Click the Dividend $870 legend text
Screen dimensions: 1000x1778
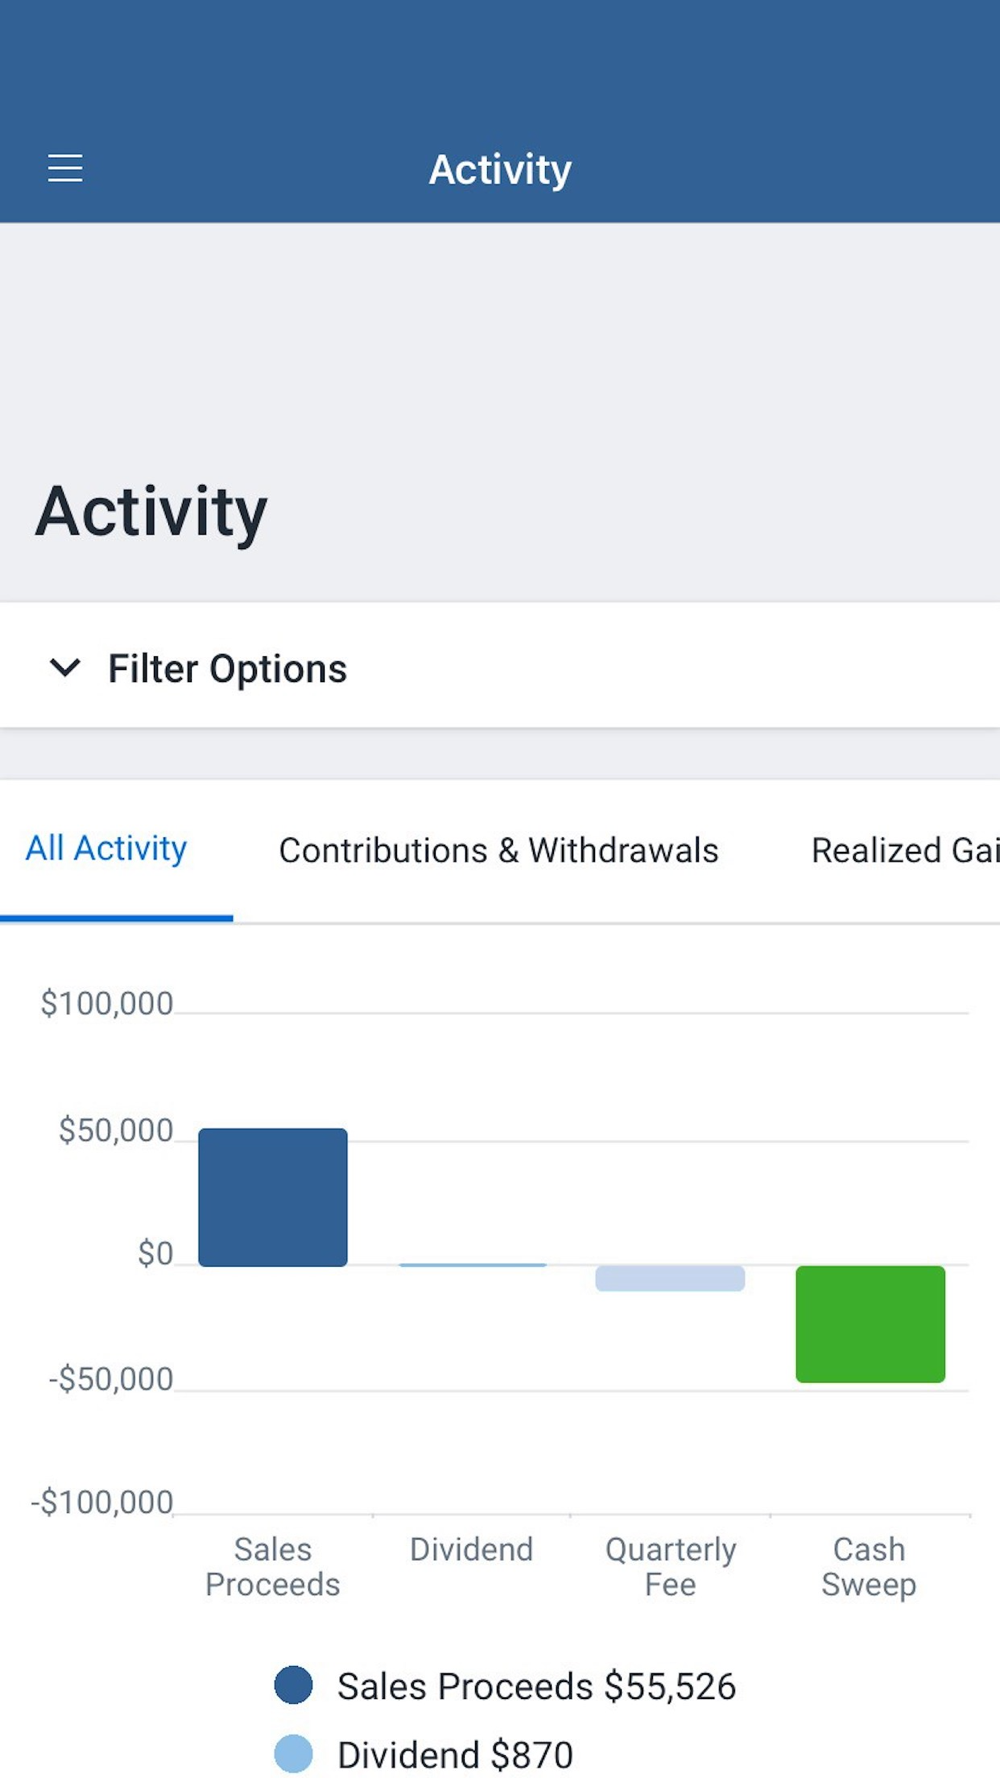pyautogui.click(x=455, y=1755)
